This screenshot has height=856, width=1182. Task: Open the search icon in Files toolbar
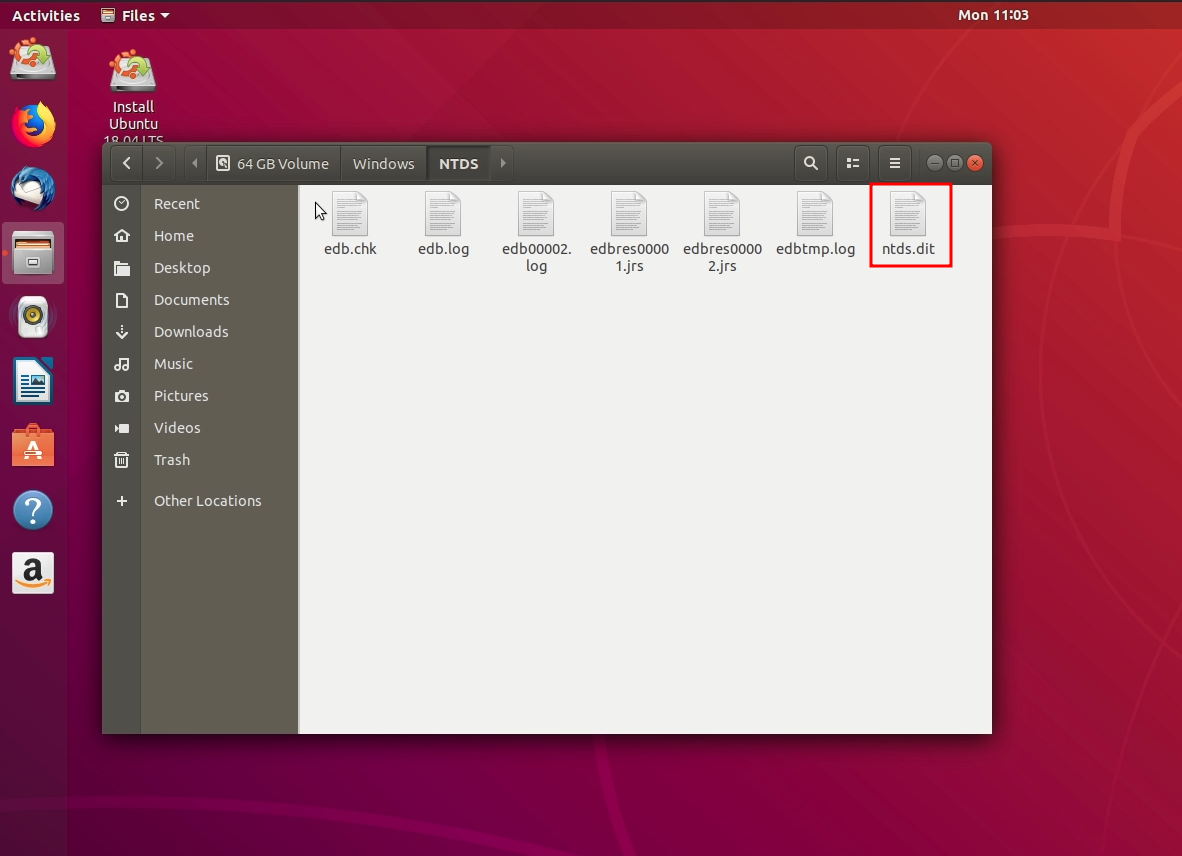pyautogui.click(x=810, y=163)
